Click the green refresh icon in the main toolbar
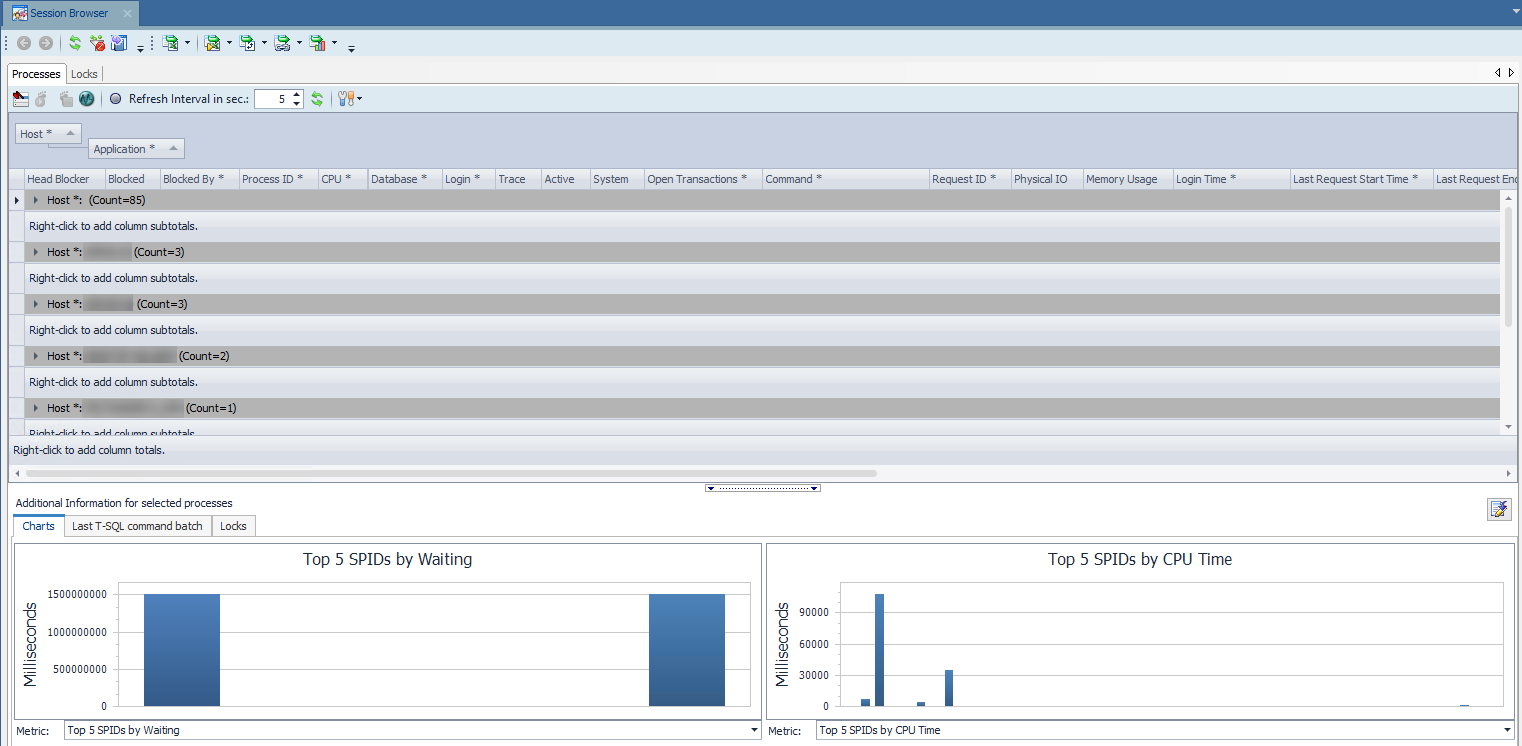Image resolution: width=1522 pixels, height=746 pixels. tap(74, 43)
